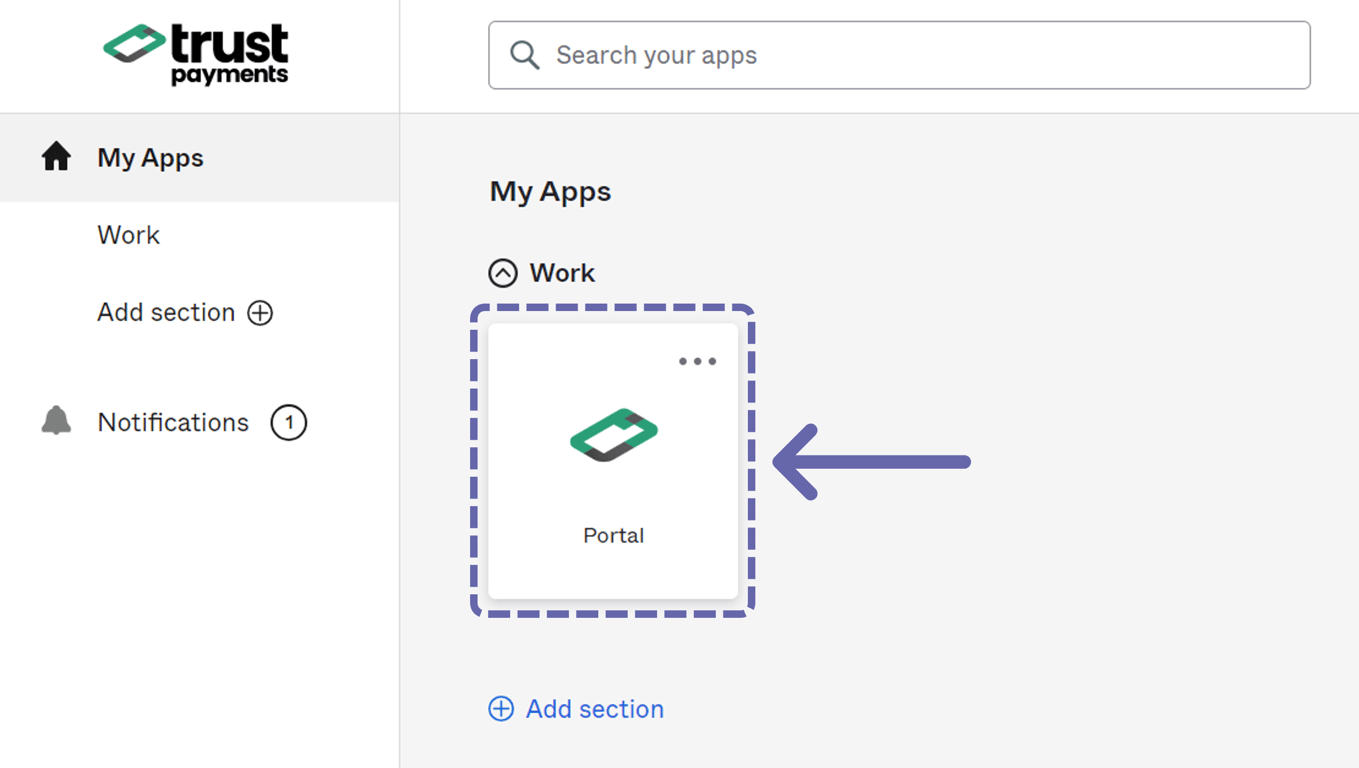Collapse the Work section chevron
The height and width of the screenshot is (768, 1359).
(x=503, y=273)
